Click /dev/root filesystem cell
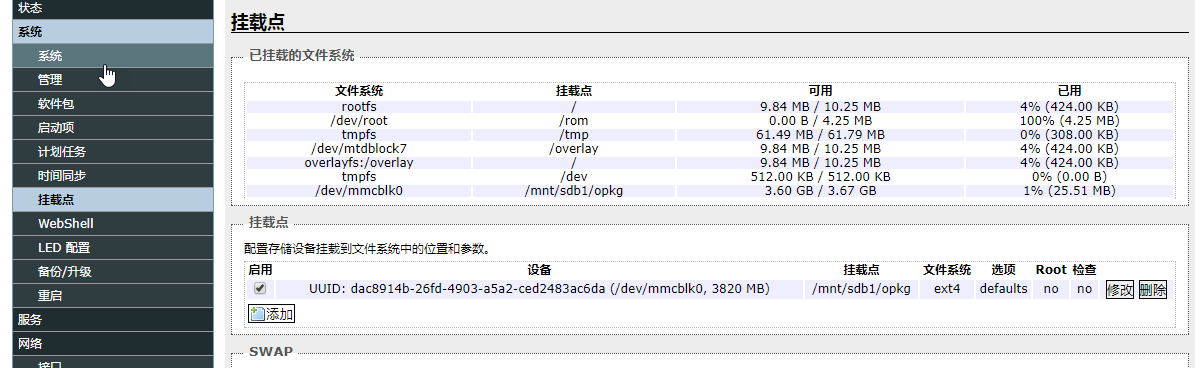The width and height of the screenshot is (1200, 368). [x=358, y=120]
